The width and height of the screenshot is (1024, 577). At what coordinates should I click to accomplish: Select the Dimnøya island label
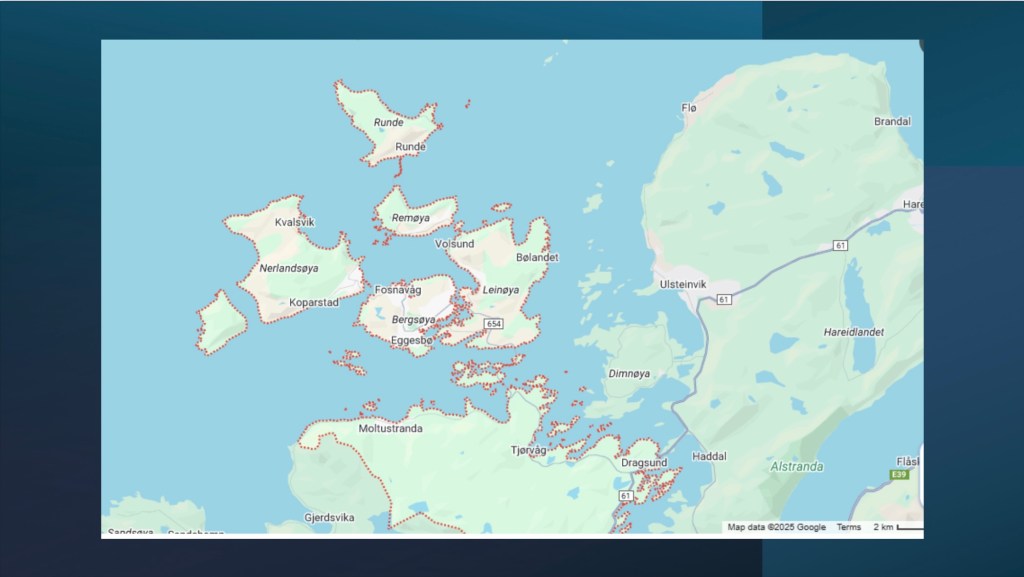click(629, 373)
